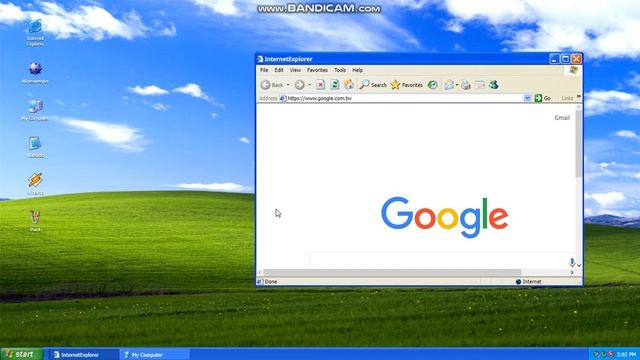
Task: Open the Favorites pane via the star button
Action: click(407, 85)
